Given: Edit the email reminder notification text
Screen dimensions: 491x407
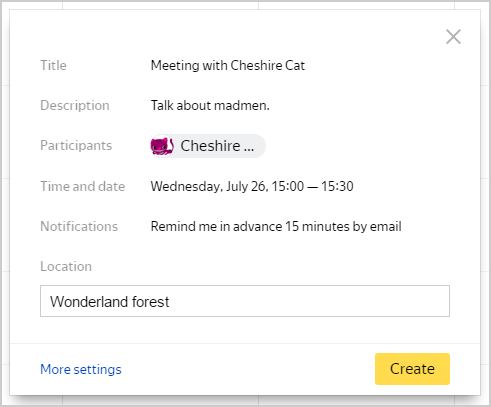Looking at the screenshot, I should point(276,227).
